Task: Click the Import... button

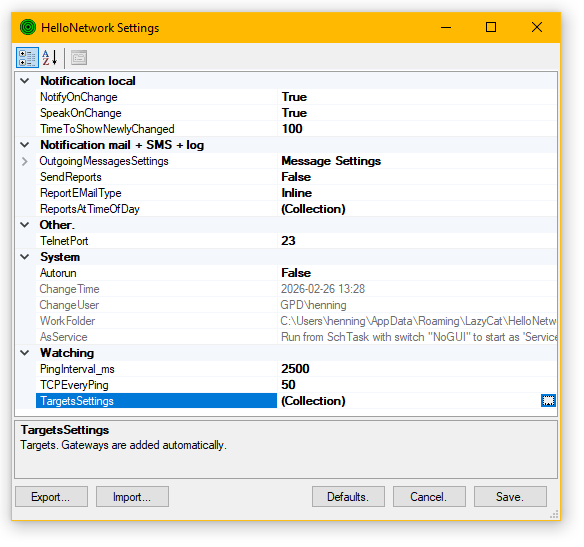Action: click(x=132, y=497)
